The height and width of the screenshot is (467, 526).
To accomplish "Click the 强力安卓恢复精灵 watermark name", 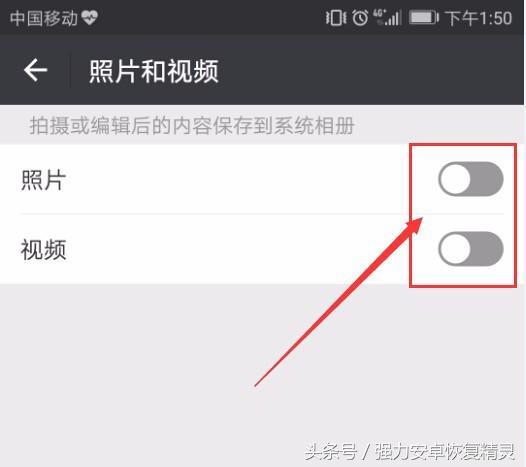I will (445, 452).
